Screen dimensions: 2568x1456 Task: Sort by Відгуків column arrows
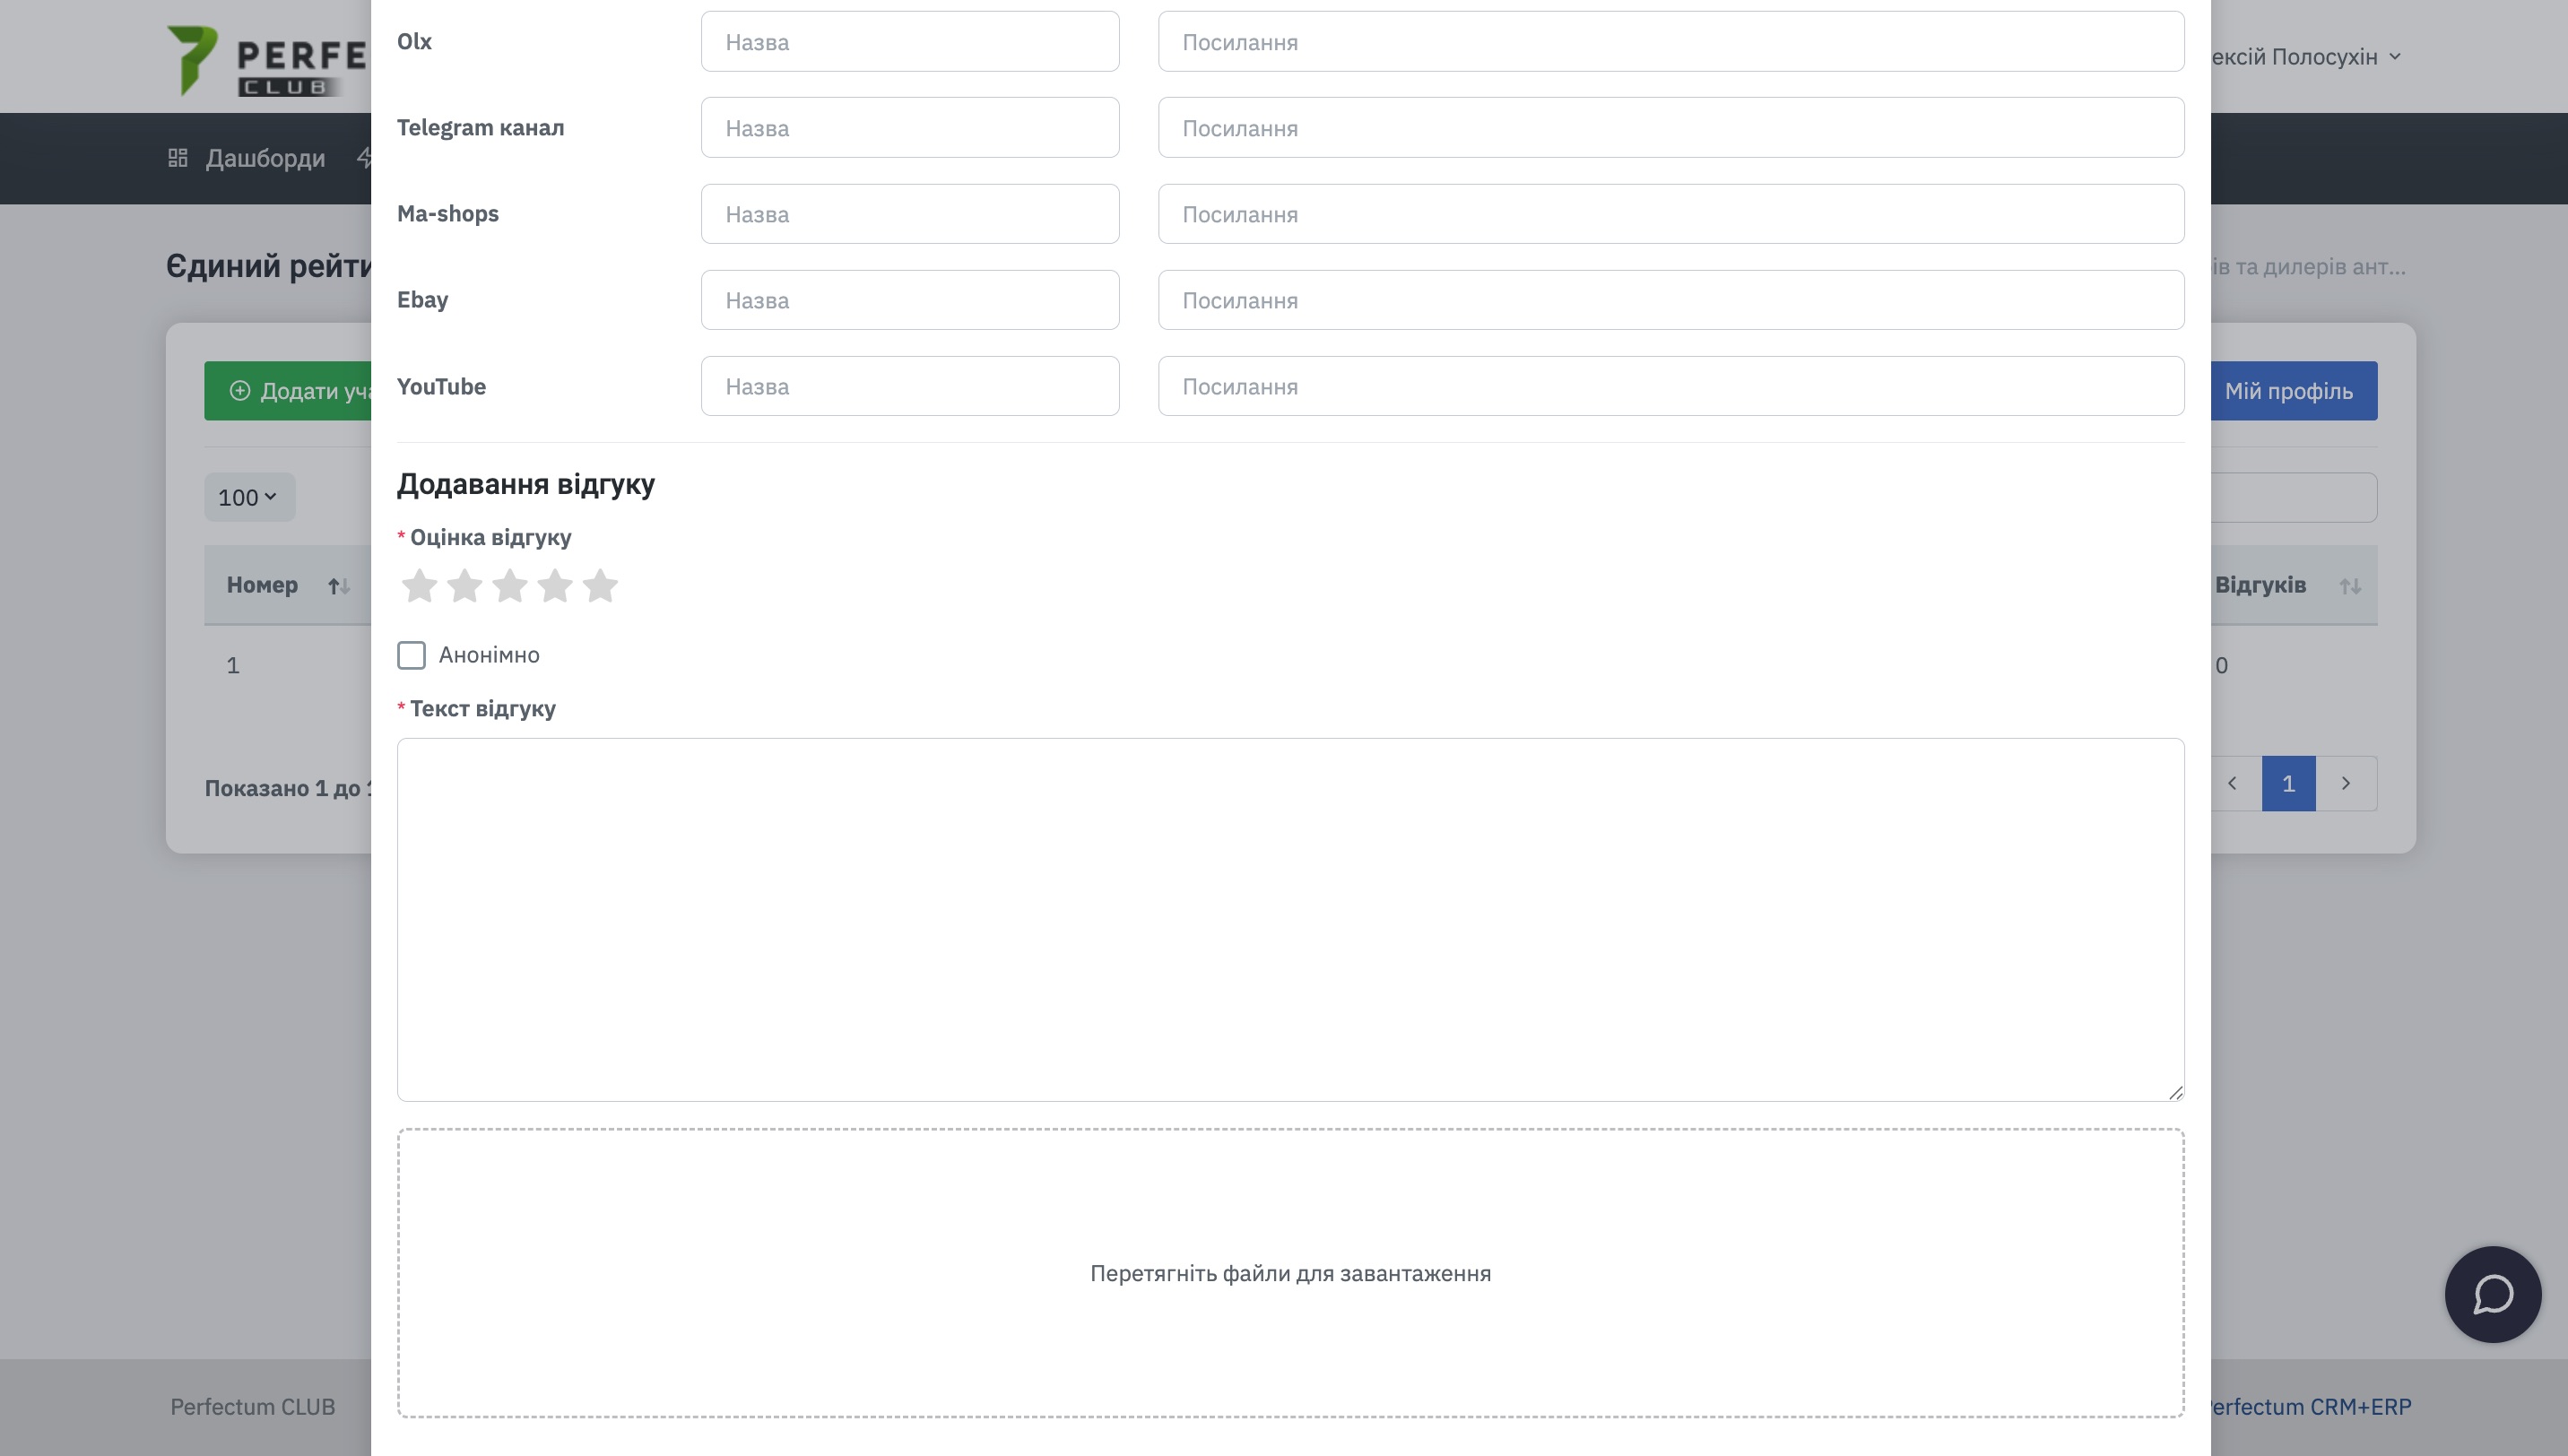click(x=2349, y=586)
